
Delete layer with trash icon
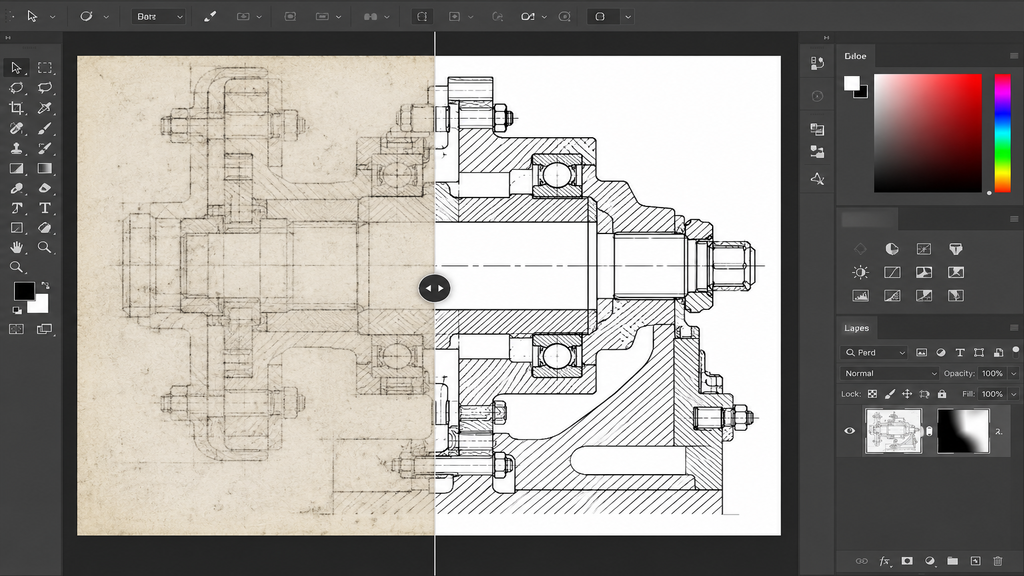pos(998,561)
